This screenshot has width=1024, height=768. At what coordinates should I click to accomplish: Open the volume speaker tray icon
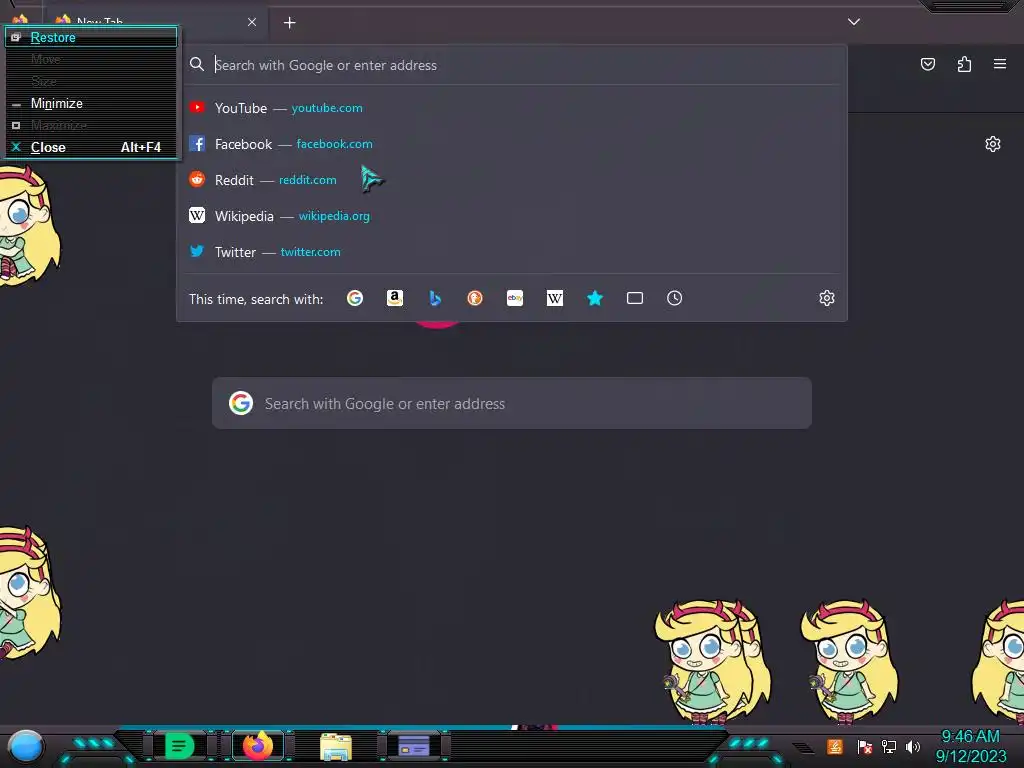pyautogui.click(x=912, y=746)
